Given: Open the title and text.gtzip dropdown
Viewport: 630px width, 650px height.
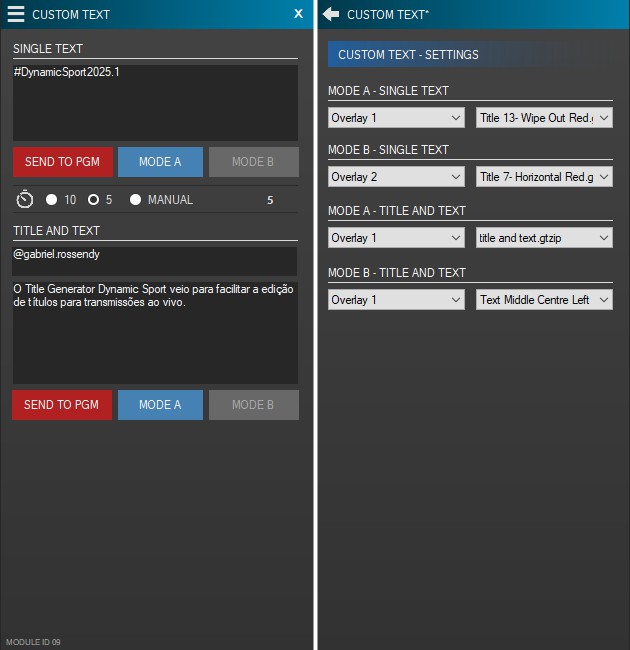Looking at the screenshot, I should tap(544, 238).
